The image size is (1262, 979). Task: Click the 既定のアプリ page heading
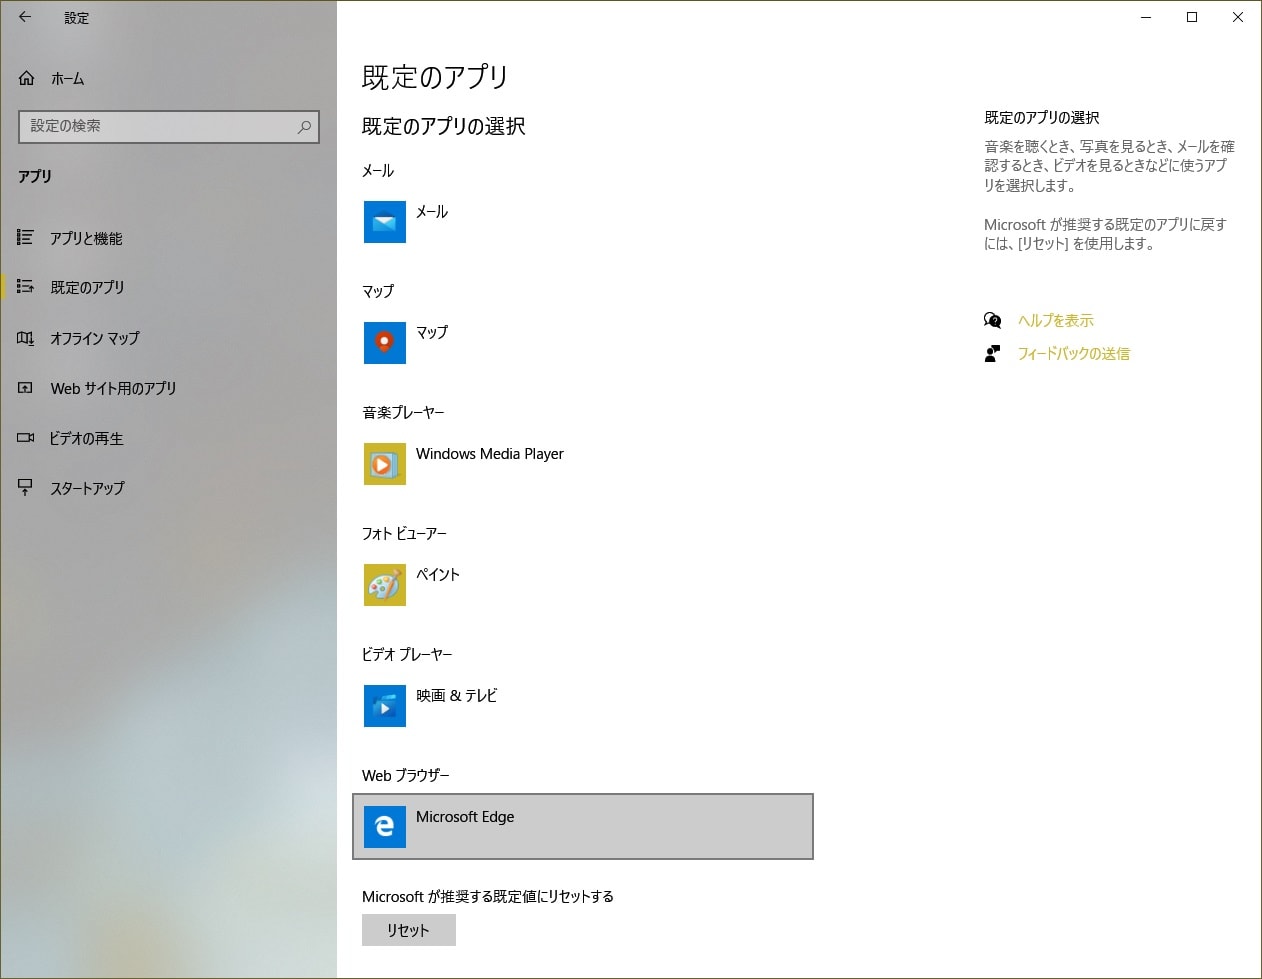tap(435, 77)
